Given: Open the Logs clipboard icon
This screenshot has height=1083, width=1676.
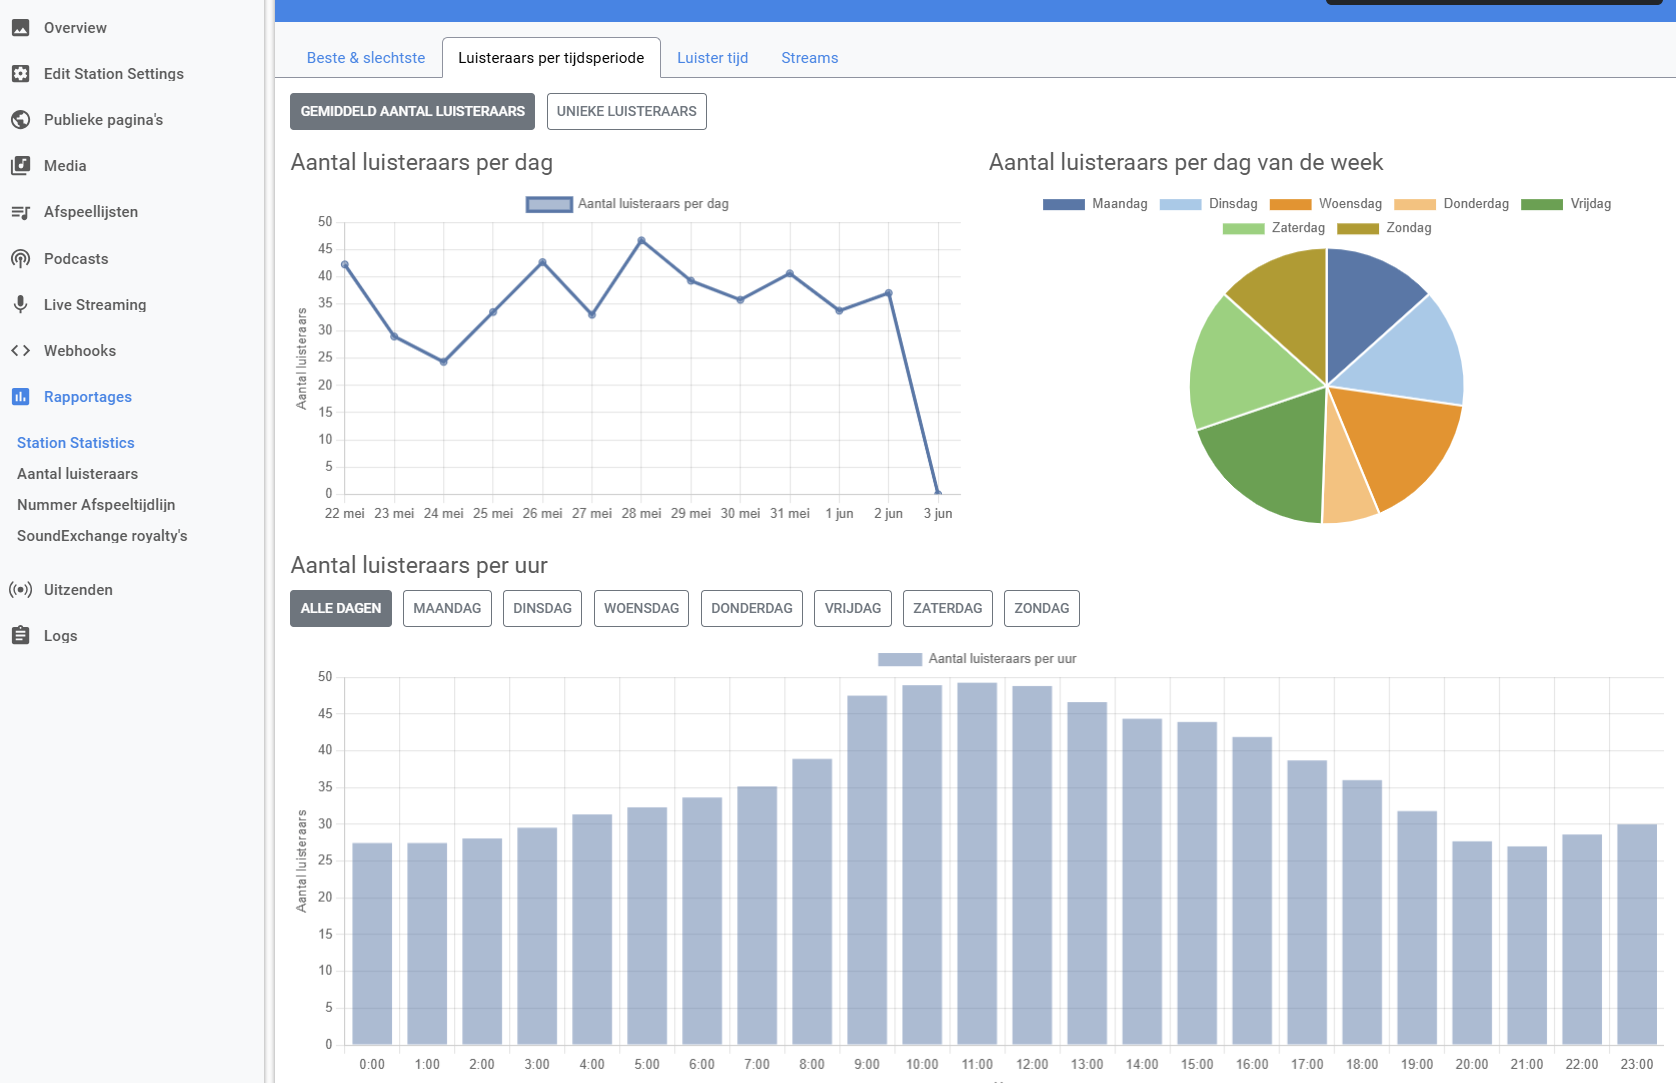Looking at the screenshot, I should [x=20, y=636].
